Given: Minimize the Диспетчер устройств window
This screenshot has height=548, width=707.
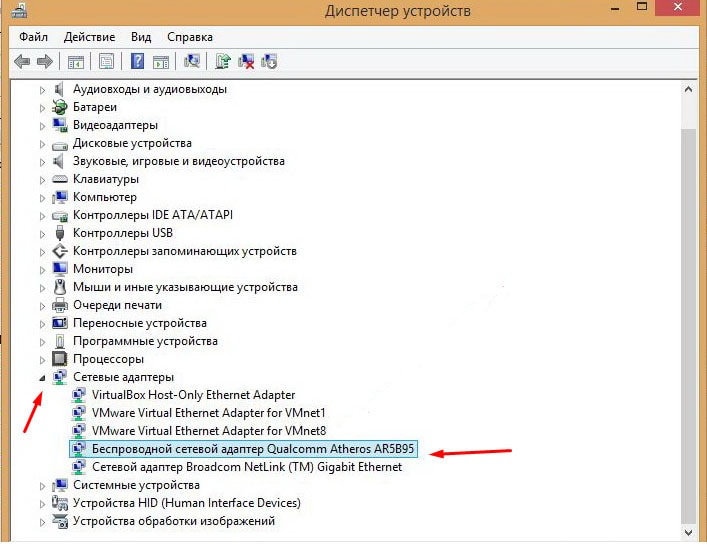Looking at the screenshot, I should (x=615, y=8).
